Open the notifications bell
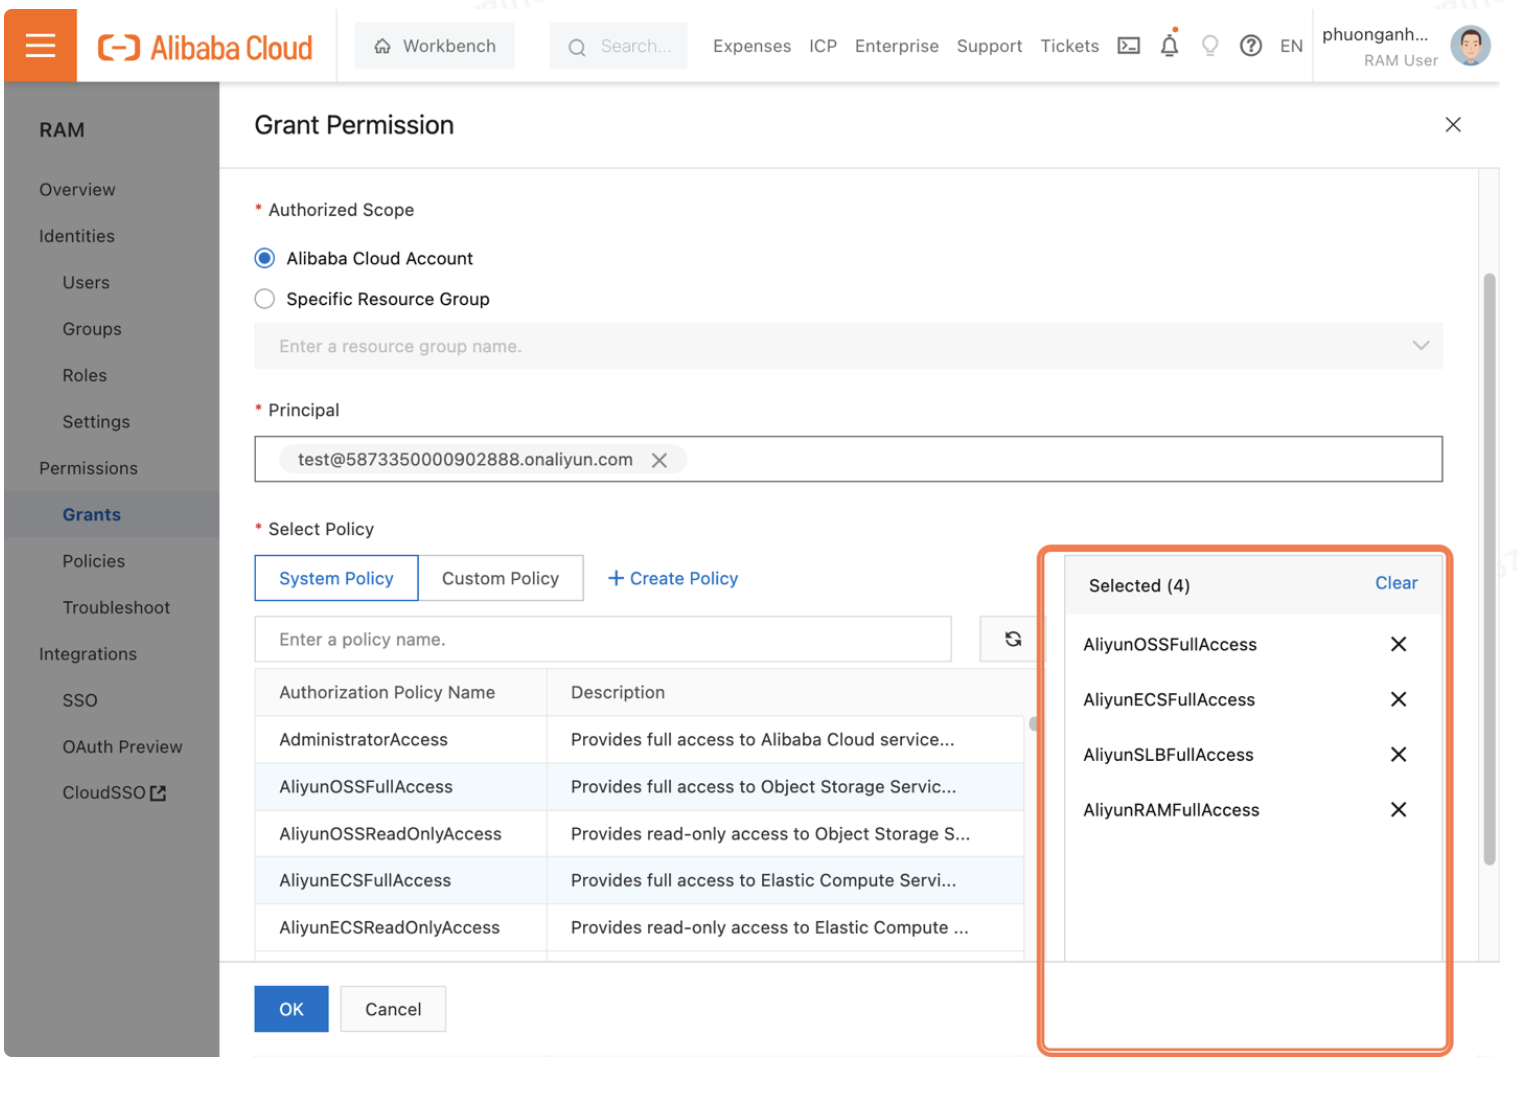The width and height of the screenshot is (1522, 1094). pos(1168,46)
